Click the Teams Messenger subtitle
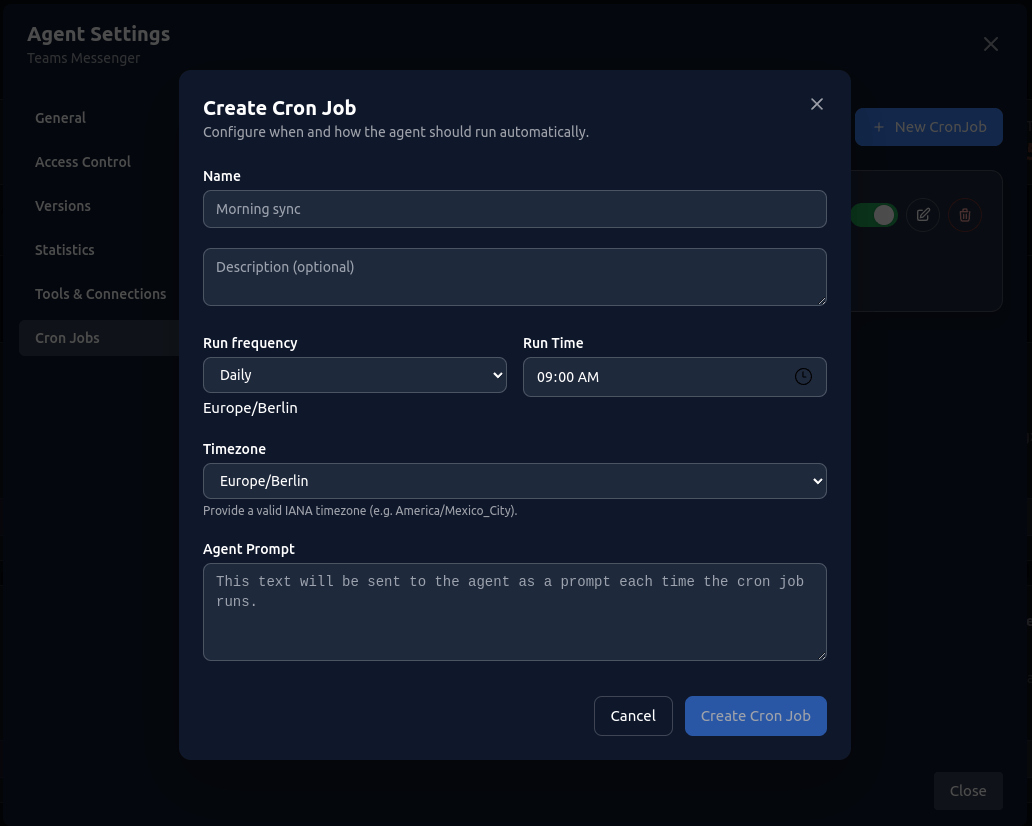 coord(84,59)
